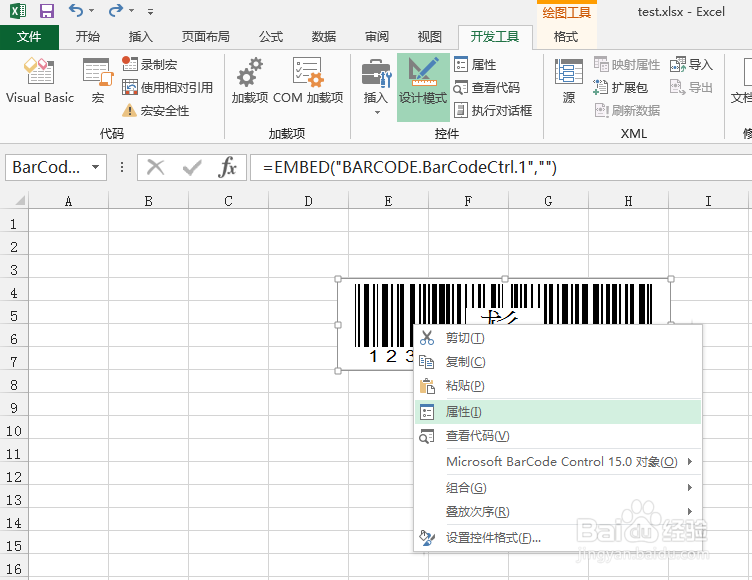
Task: Click the Excel application icon
Action: click(x=18, y=11)
